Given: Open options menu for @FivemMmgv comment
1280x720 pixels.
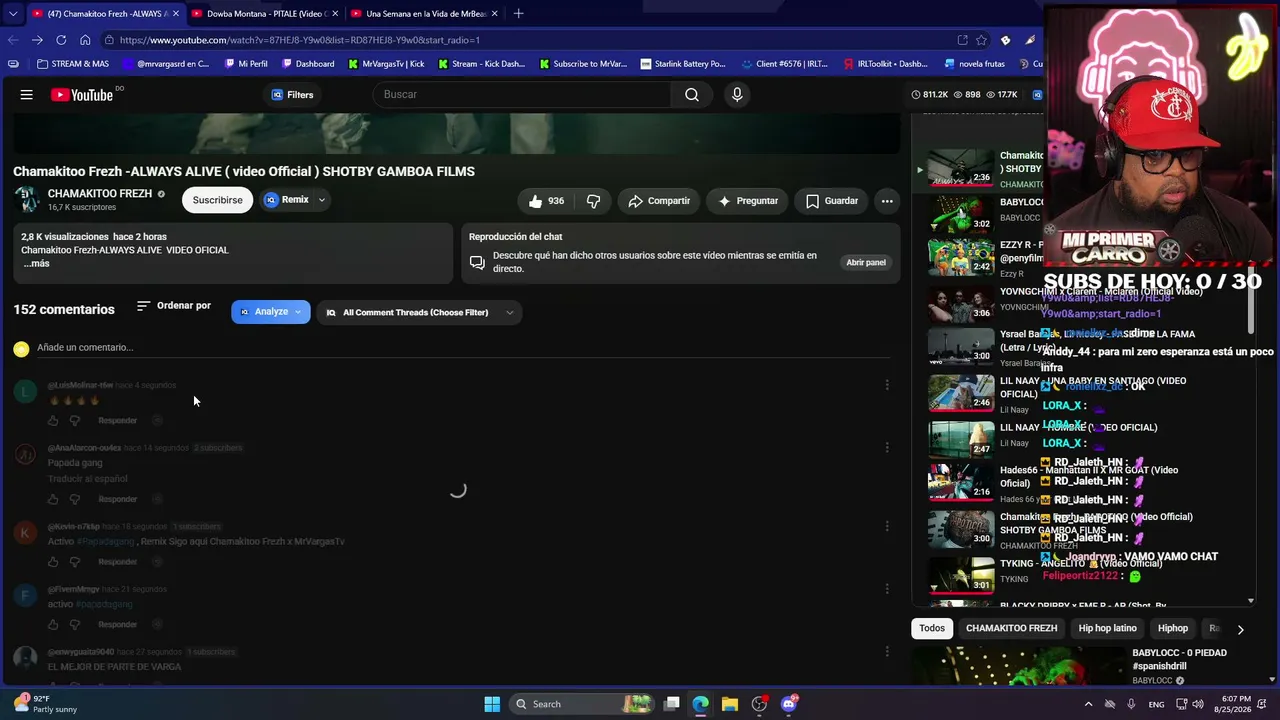Looking at the screenshot, I should click(x=887, y=590).
